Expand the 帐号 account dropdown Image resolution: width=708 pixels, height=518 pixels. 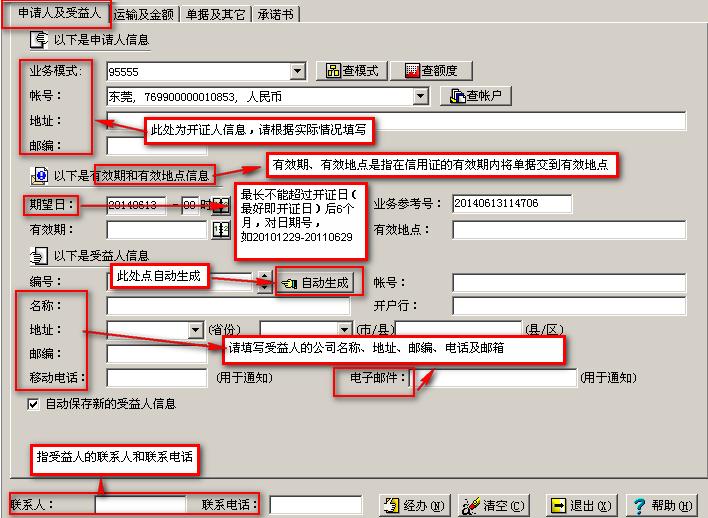pos(420,97)
